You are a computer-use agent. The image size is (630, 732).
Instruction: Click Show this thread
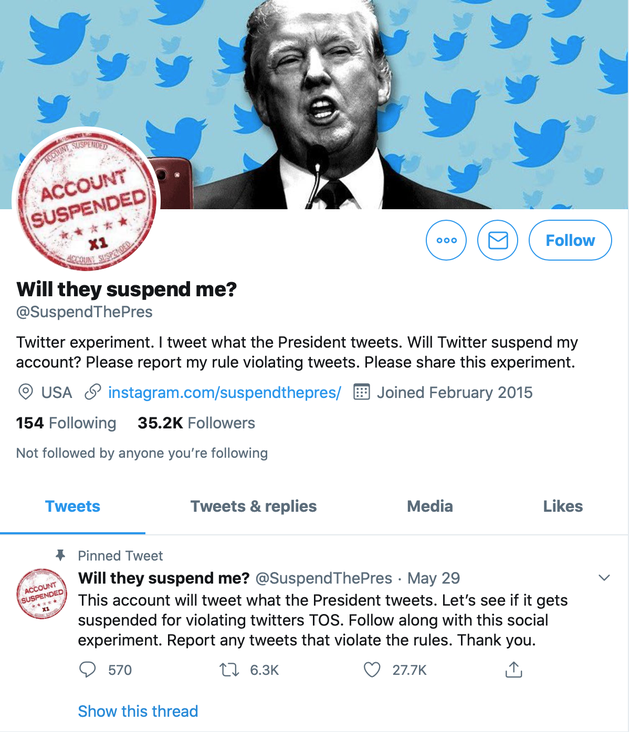138,711
